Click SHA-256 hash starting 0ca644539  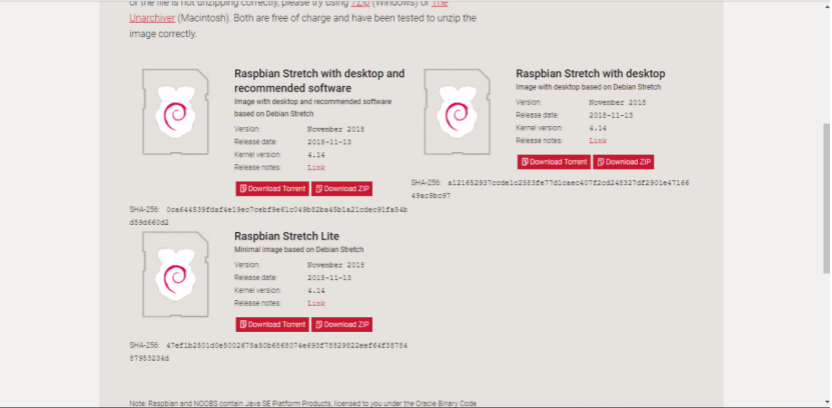click(x=268, y=216)
